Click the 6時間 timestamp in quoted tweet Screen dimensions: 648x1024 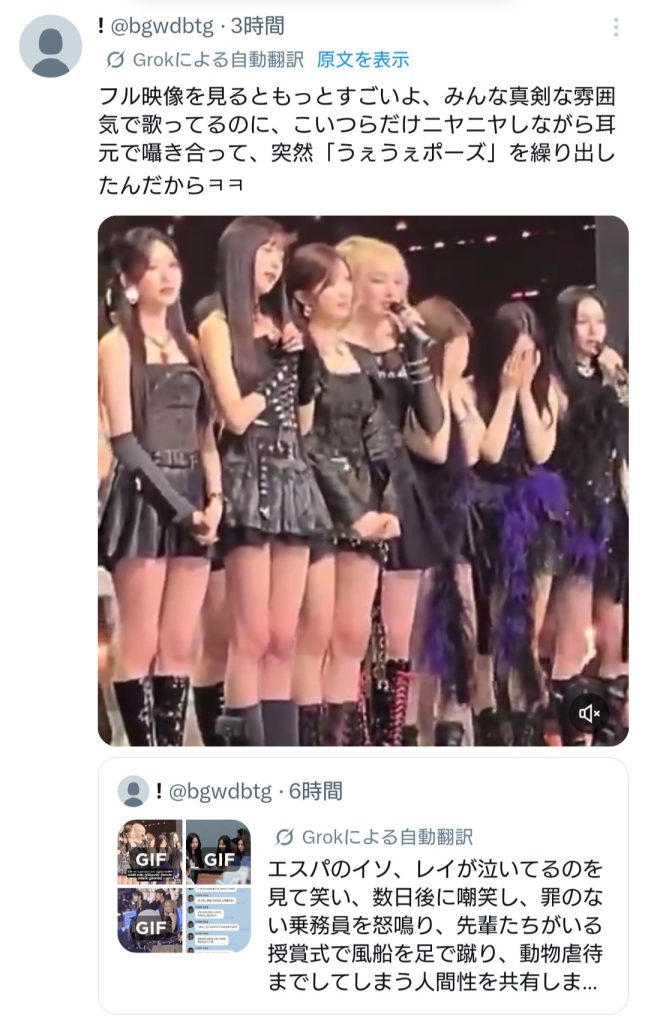pyautogui.click(x=316, y=792)
